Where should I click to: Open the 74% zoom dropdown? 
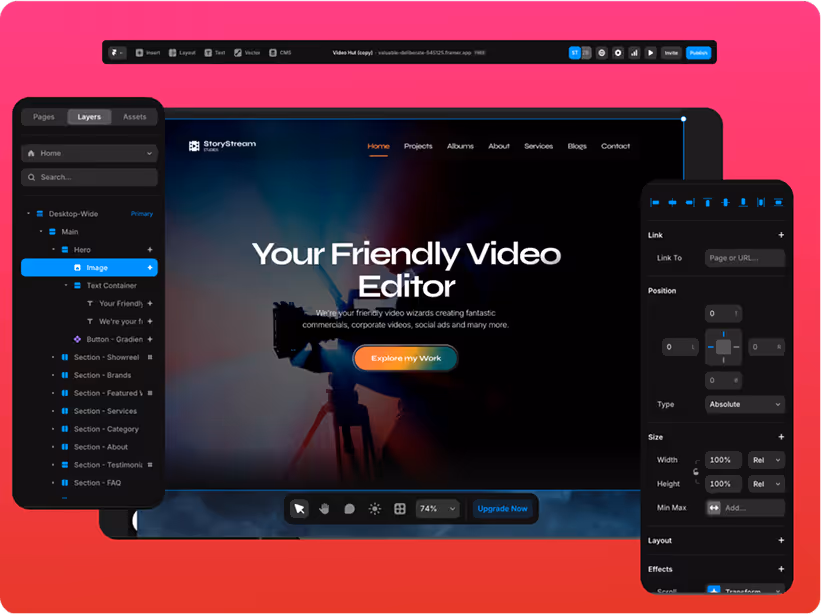(x=437, y=509)
